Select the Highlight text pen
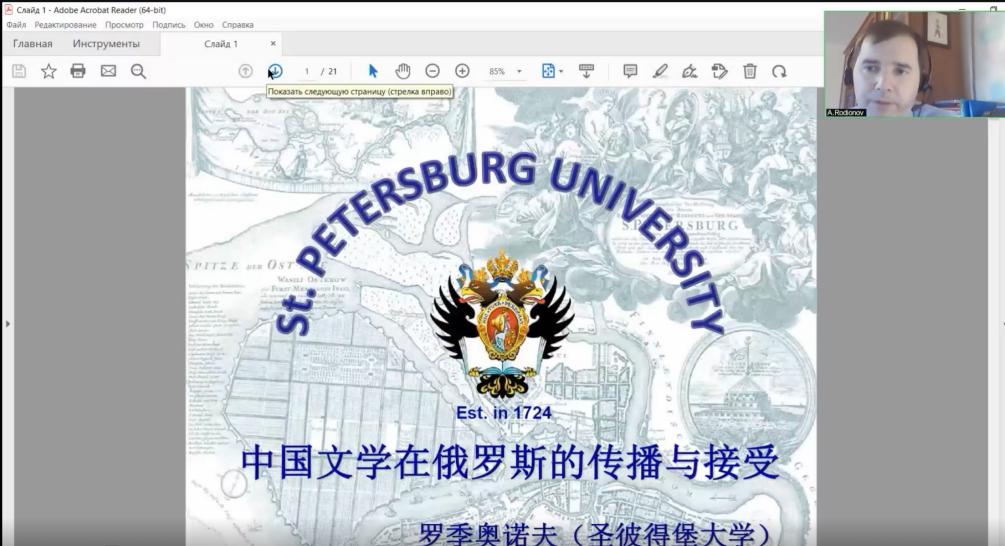 [x=660, y=71]
